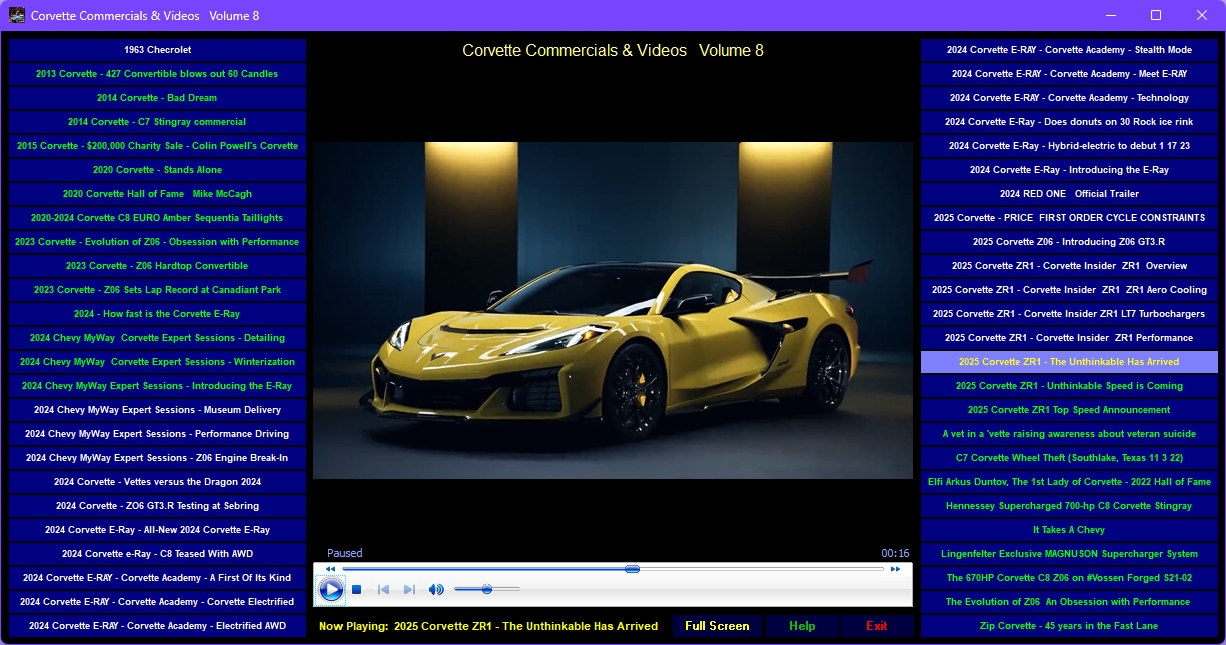The image size is (1226, 645).
Task: Mute the player volume speaker icon
Action: [436, 590]
